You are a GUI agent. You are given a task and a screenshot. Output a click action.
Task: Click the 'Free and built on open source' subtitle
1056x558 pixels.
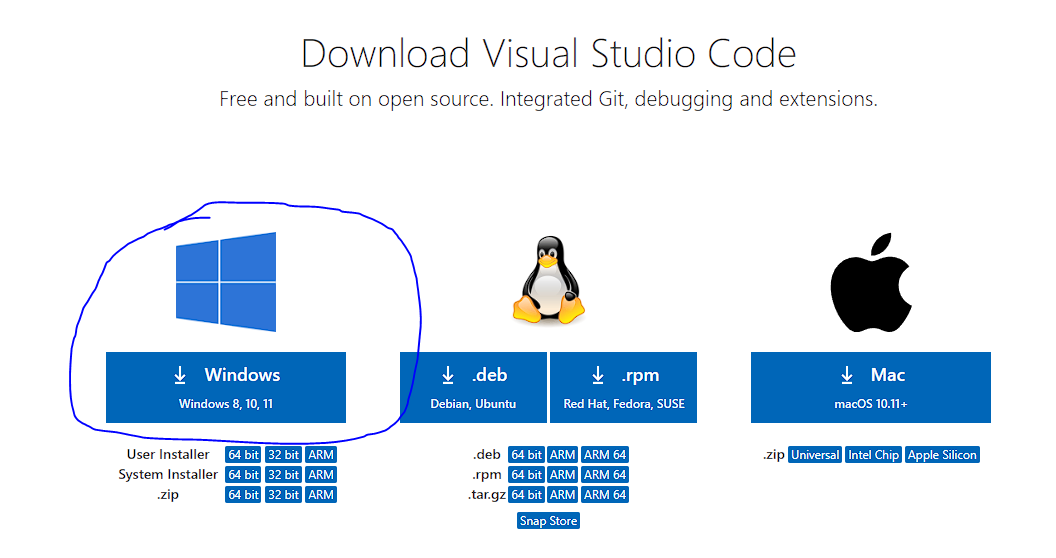tap(548, 100)
